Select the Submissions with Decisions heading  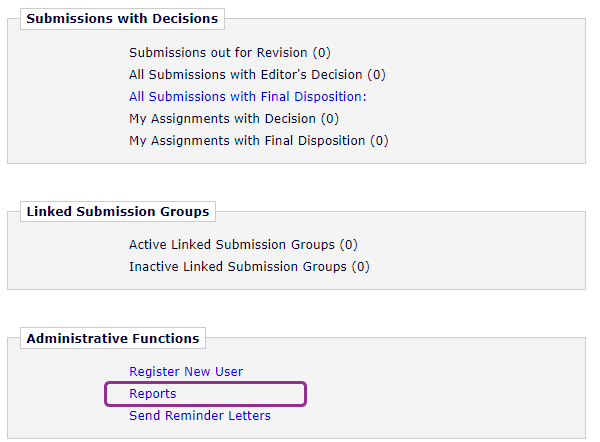tap(122, 18)
